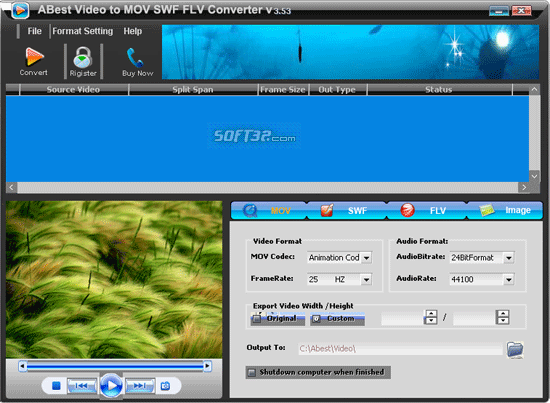Play the preview video

[x=112, y=386]
